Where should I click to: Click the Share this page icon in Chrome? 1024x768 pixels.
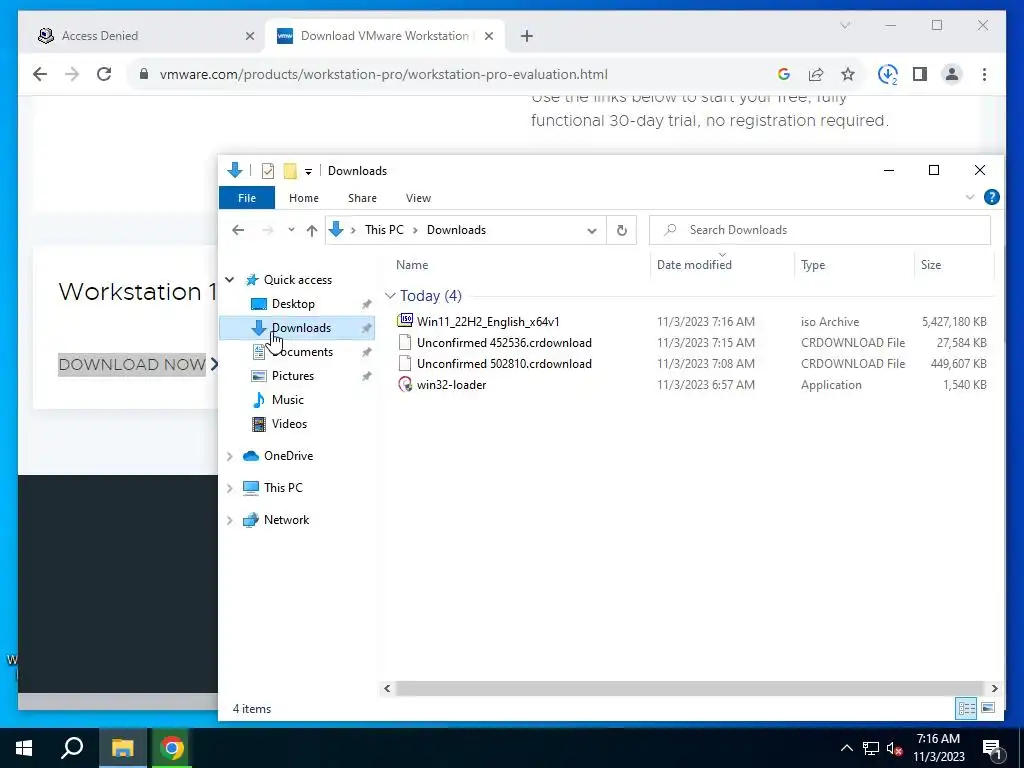click(x=816, y=74)
